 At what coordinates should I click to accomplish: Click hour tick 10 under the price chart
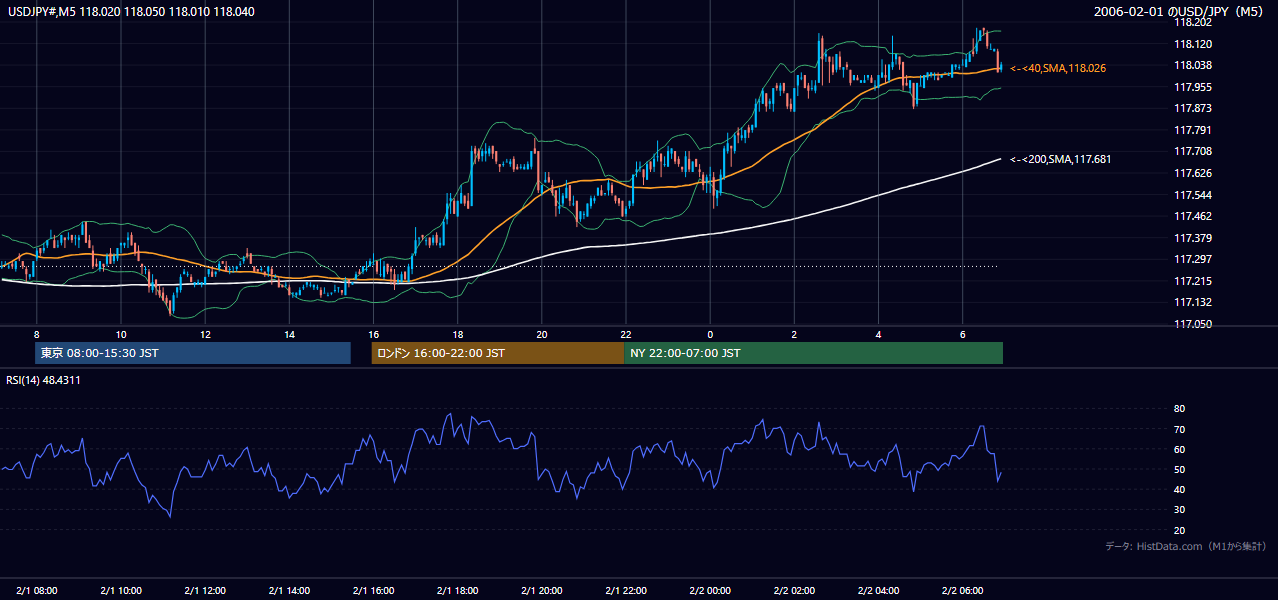(x=120, y=334)
